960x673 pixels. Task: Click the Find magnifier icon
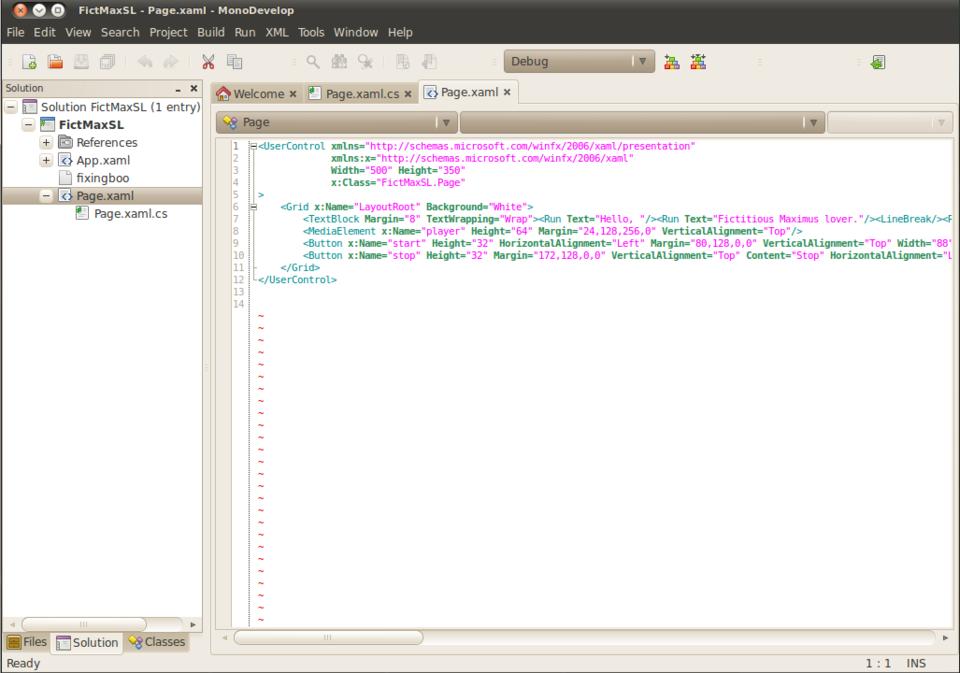(x=313, y=62)
